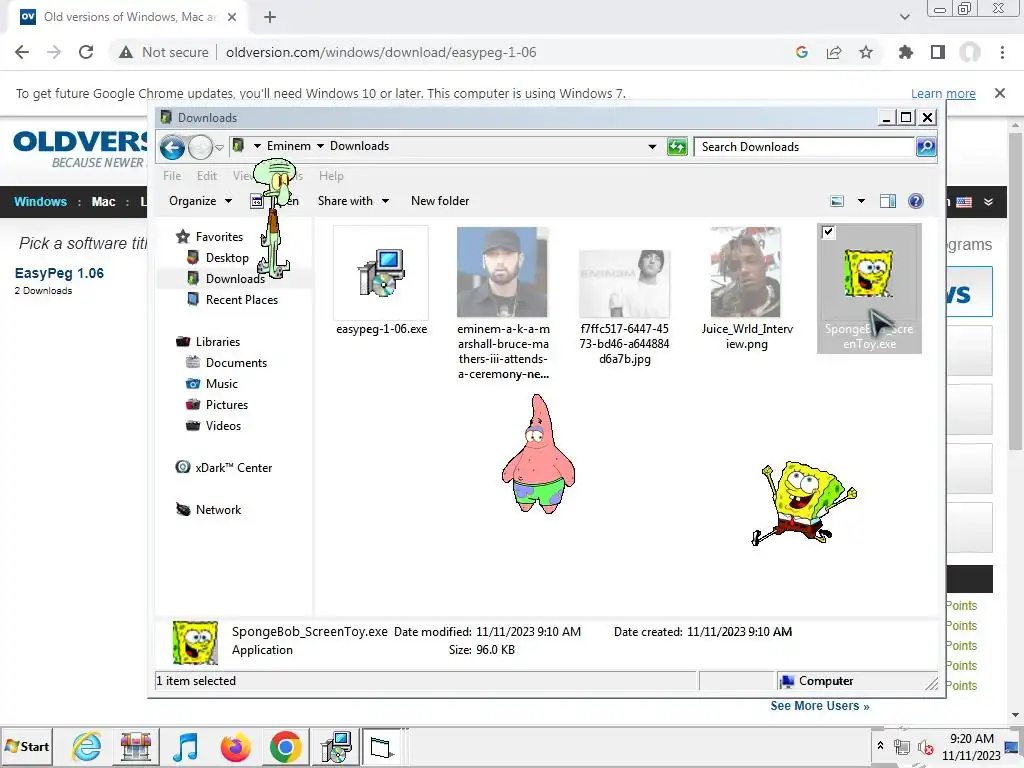
Task: Open the Start menu
Action: pos(27,746)
